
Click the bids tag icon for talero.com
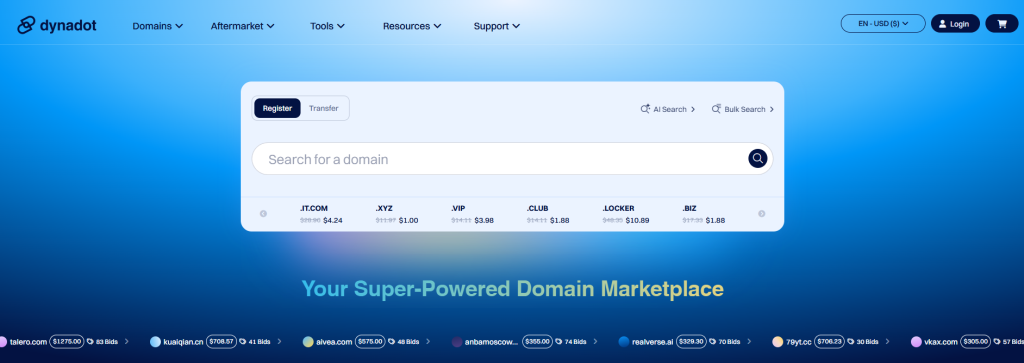pyautogui.click(x=90, y=341)
